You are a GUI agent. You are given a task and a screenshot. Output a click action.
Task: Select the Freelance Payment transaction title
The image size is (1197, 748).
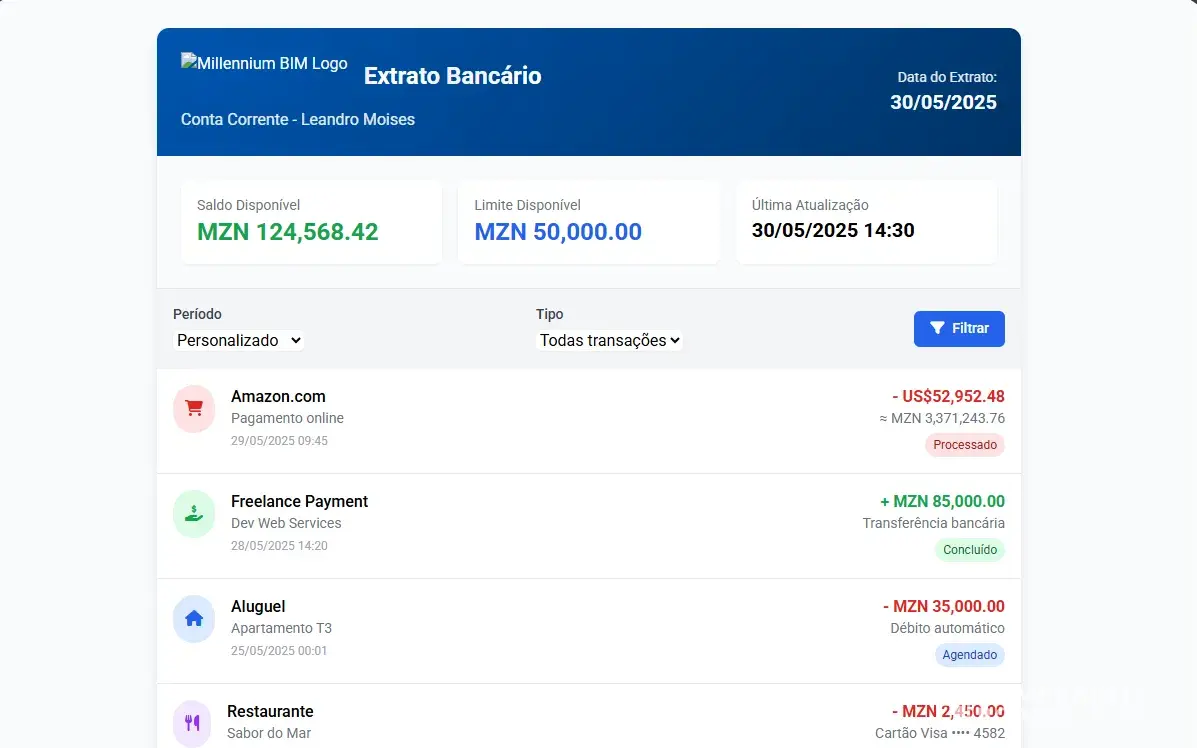tap(299, 501)
